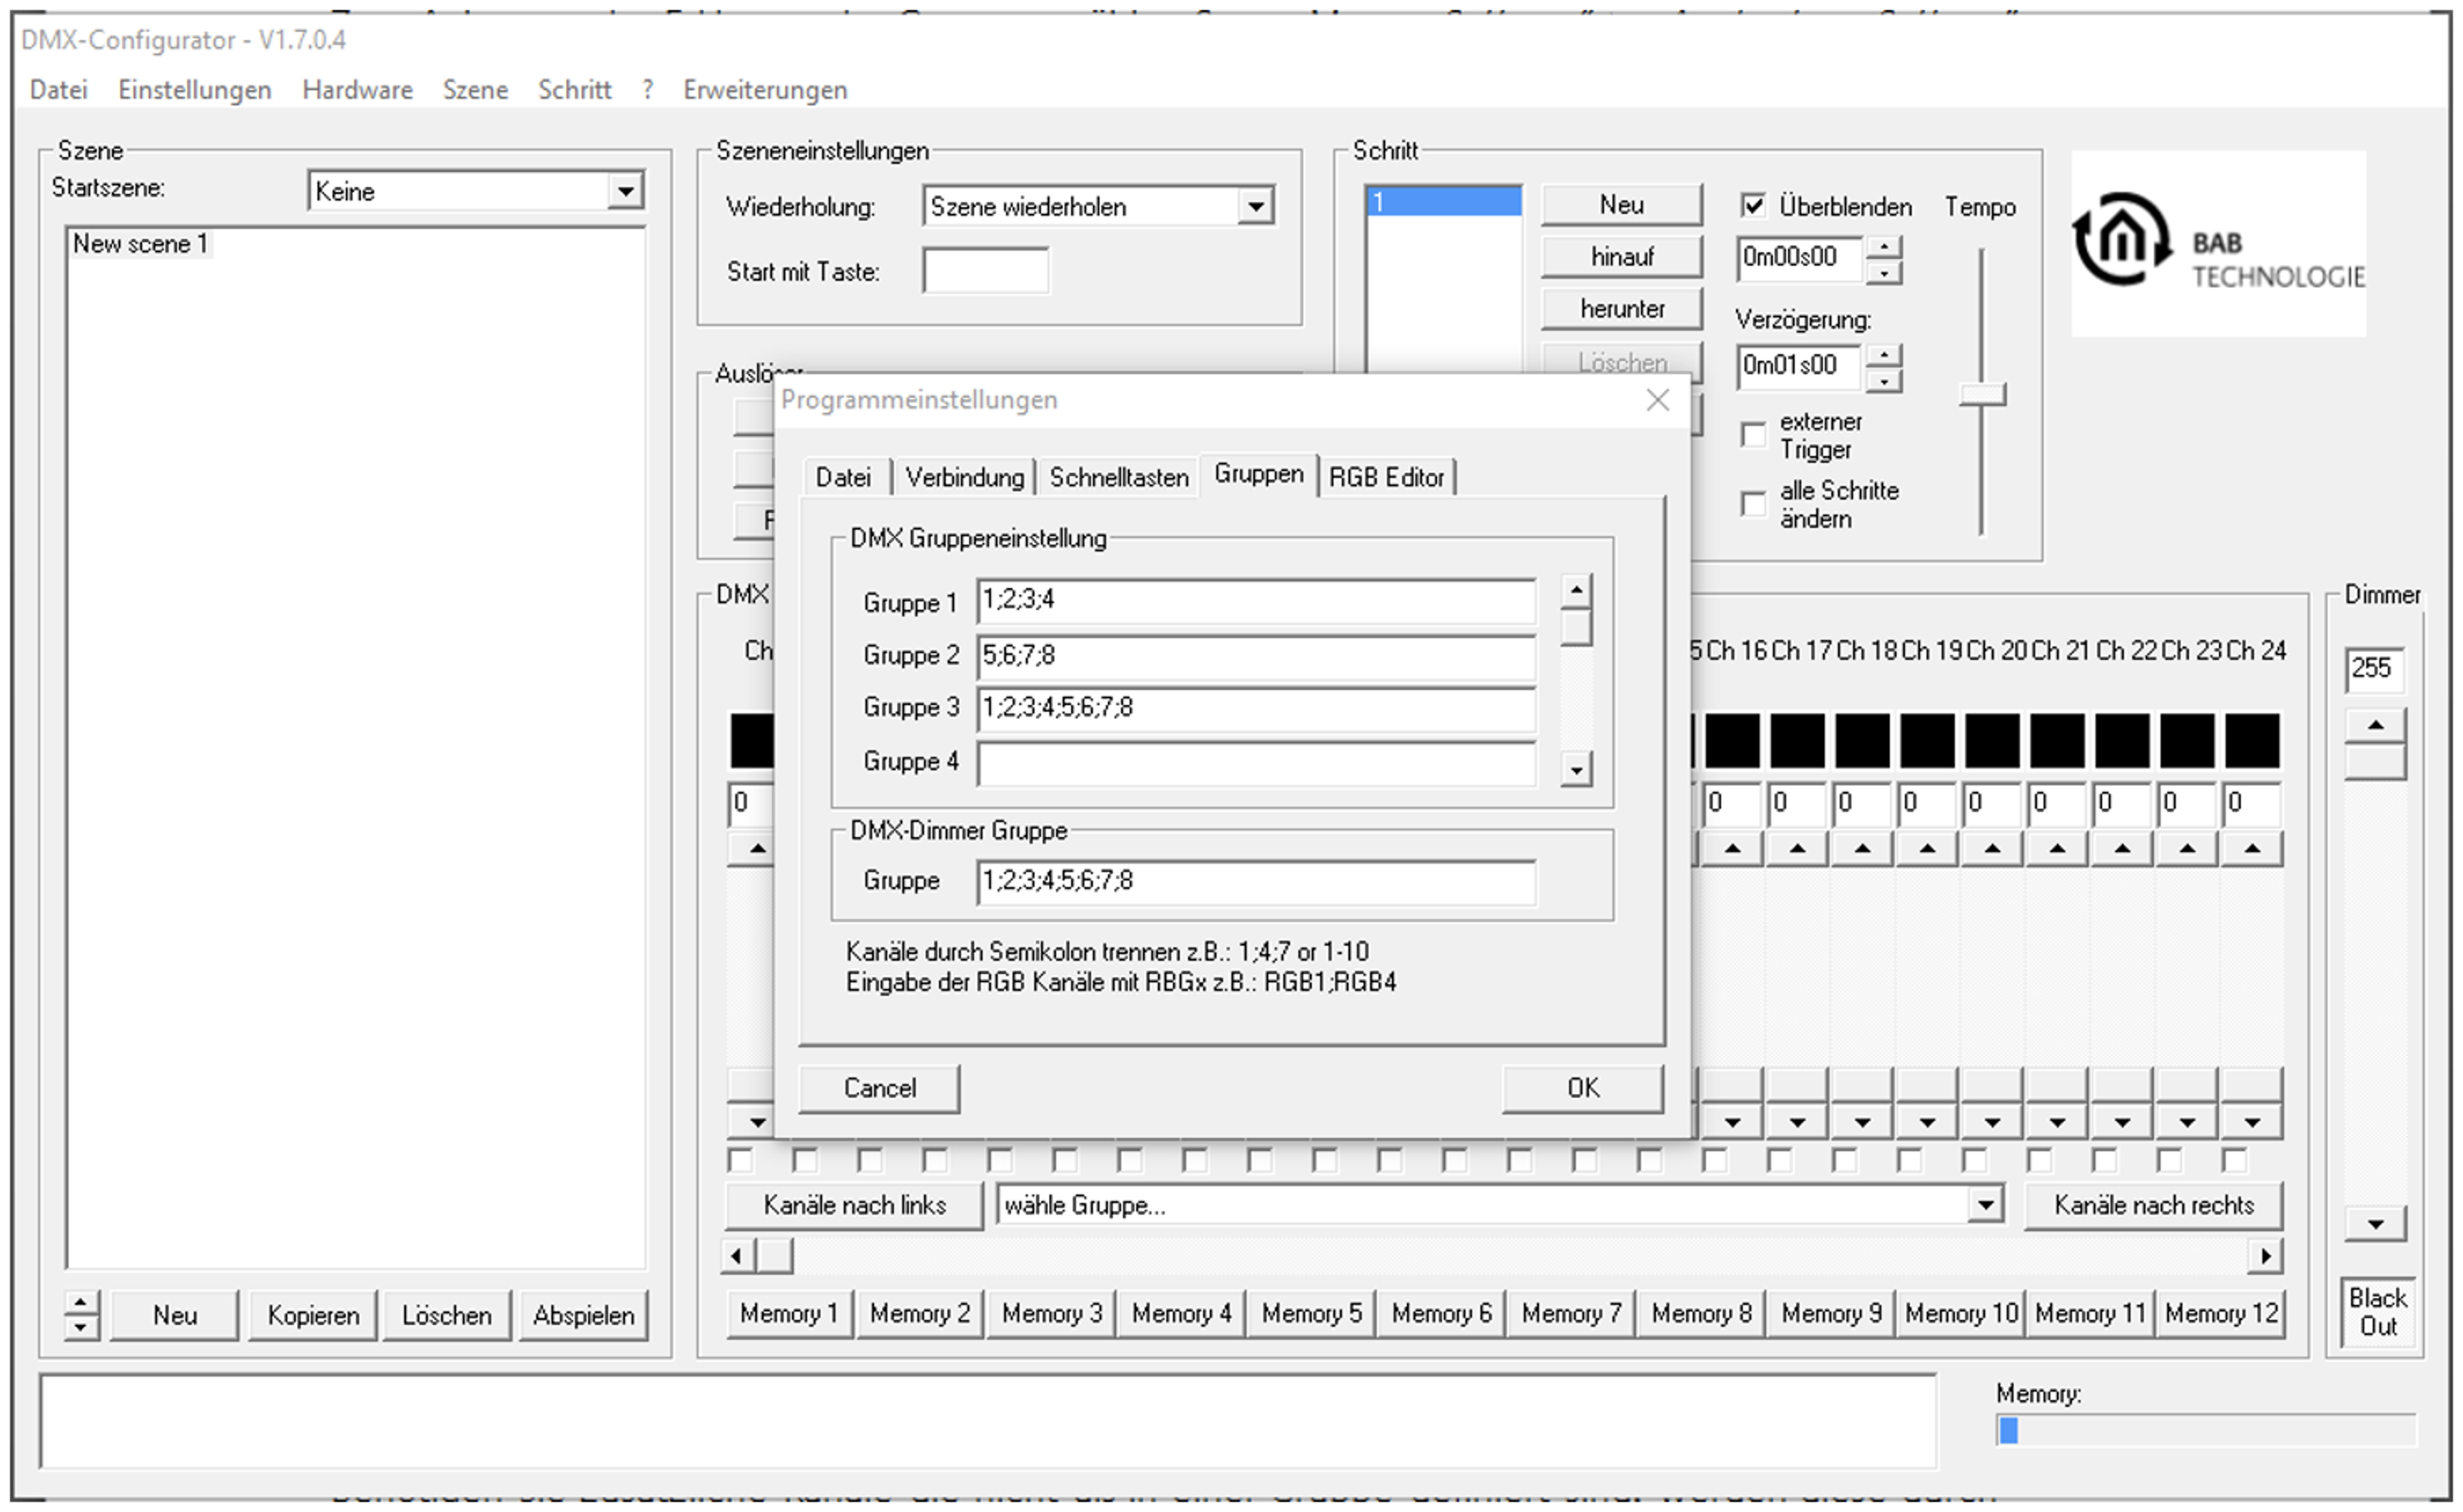Click Memory 12 button

[2221, 1314]
